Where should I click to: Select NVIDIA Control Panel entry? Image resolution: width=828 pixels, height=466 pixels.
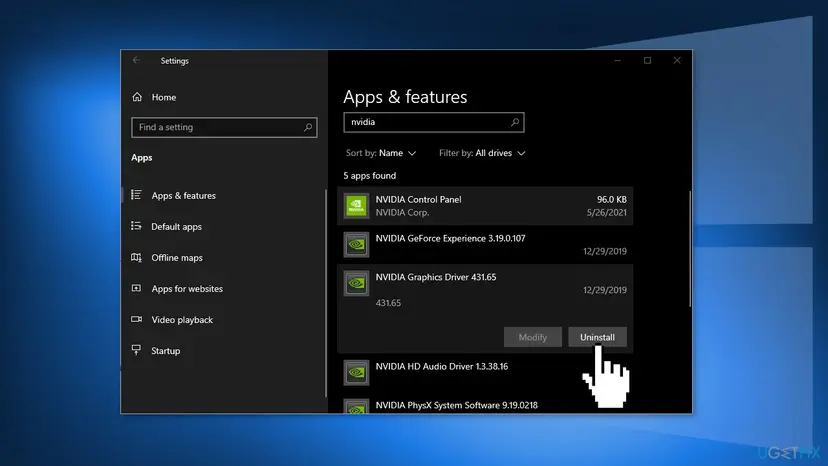[485, 206]
